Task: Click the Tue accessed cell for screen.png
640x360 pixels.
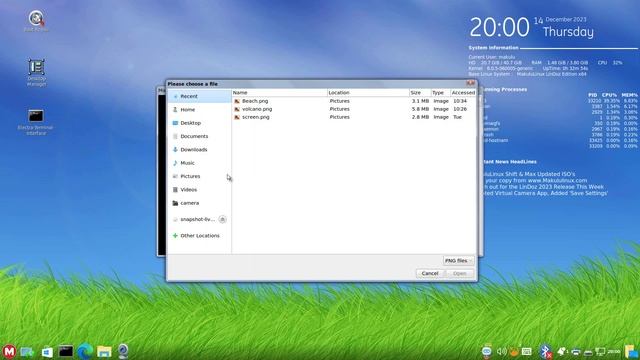Action: pyautogui.click(x=457, y=117)
